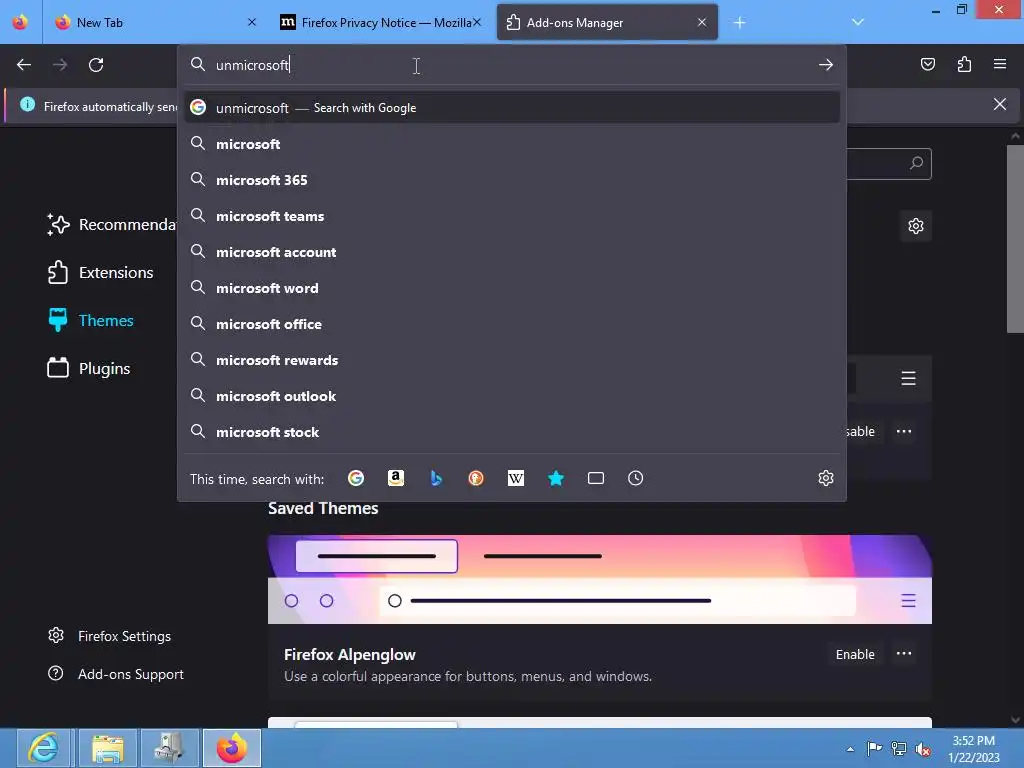Image resolution: width=1024 pixels, height=768 pixels.
Task: Pick the 'microsoft office' suggestion
Action: coord(511,323)
